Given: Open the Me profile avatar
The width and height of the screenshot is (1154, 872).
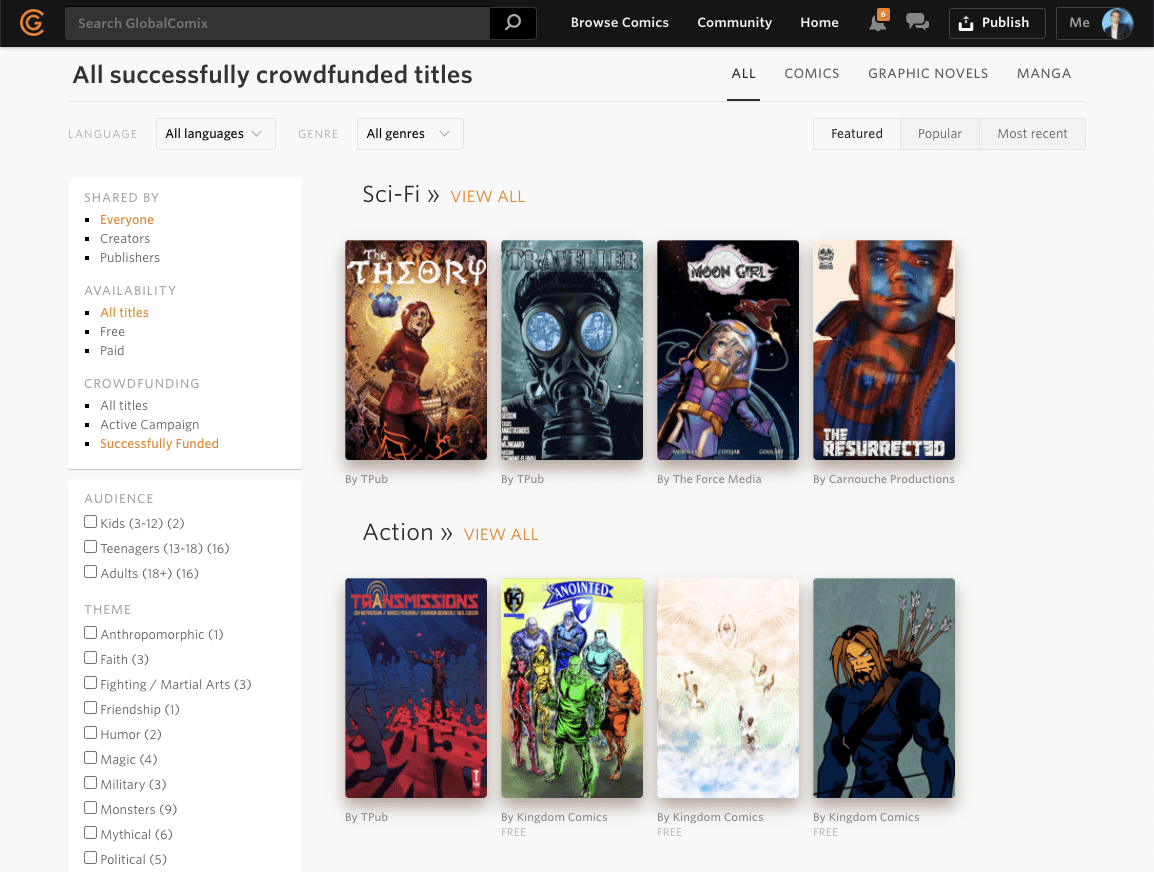Looking at the screenshot, I should (x=1116, y=23).
